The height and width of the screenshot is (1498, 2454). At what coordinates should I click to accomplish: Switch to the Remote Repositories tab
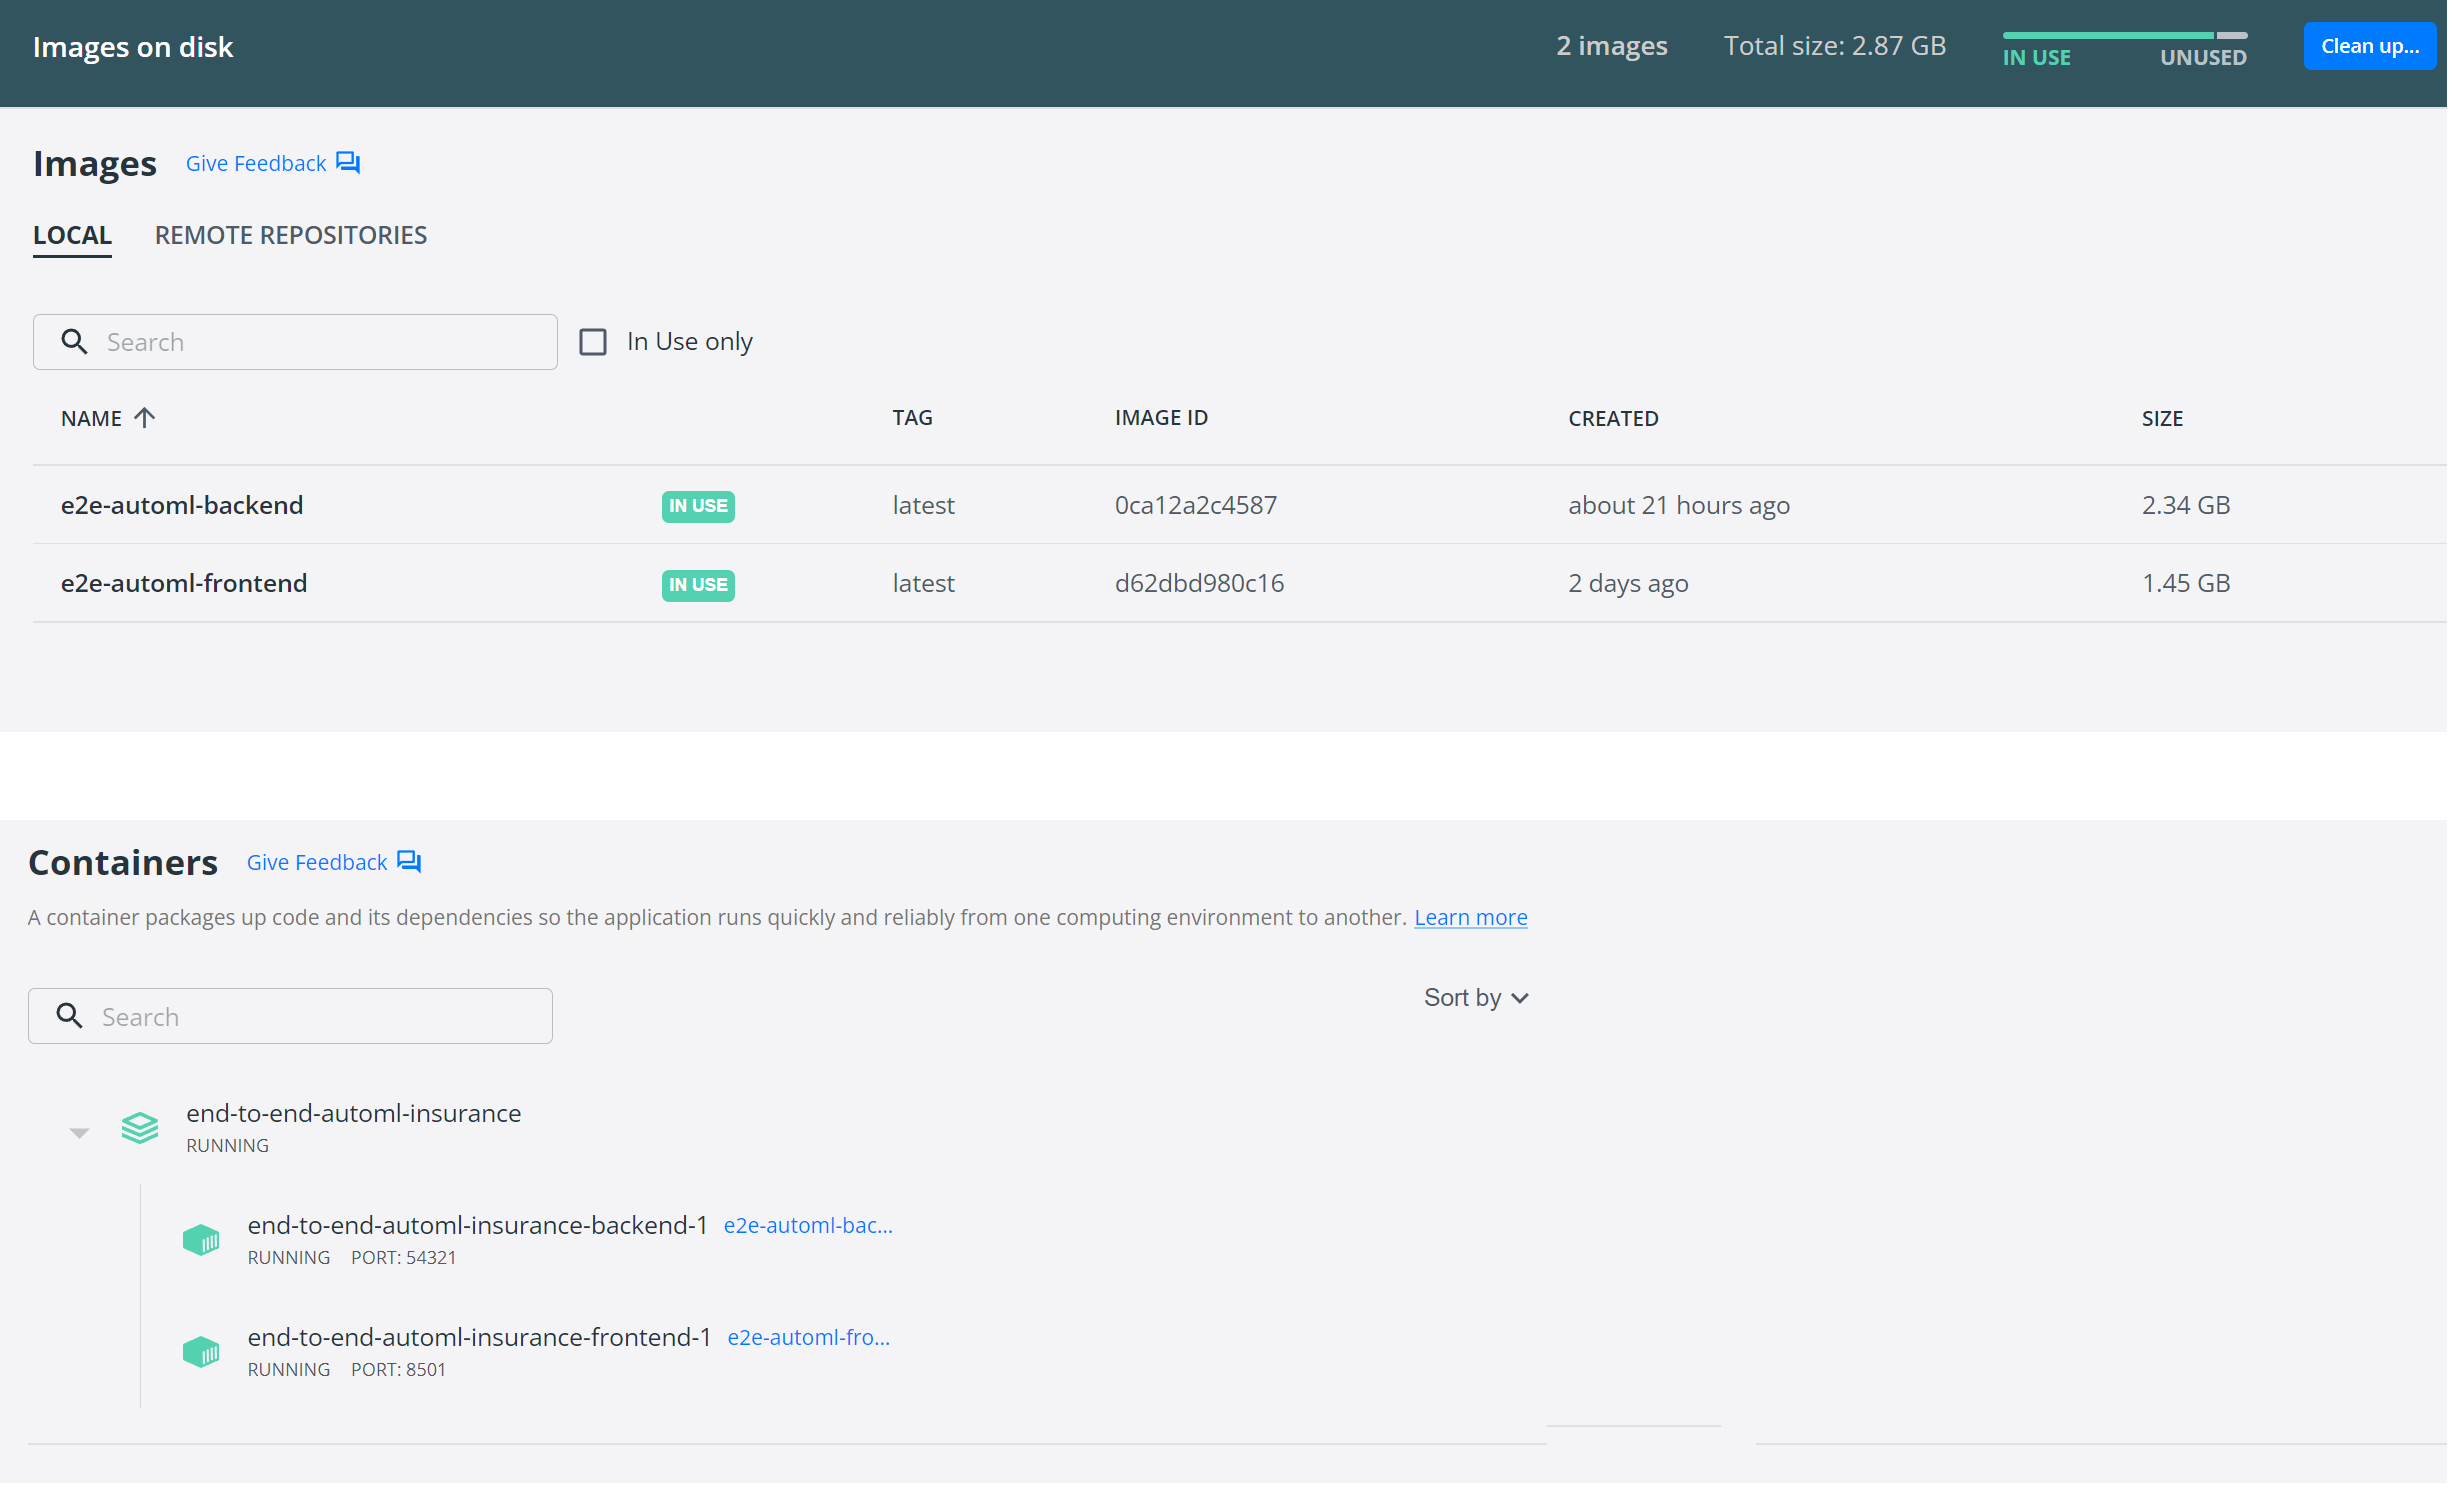tap(291, 236)
